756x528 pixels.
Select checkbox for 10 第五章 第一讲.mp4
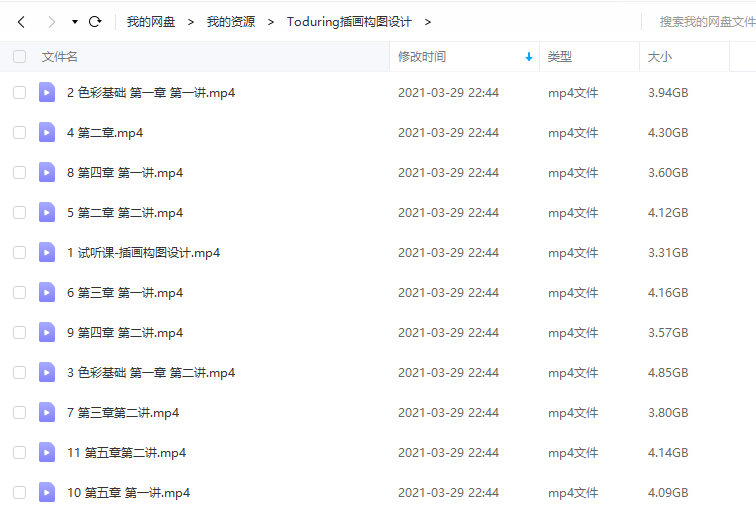pyautogui.click(x=20, y=492)
